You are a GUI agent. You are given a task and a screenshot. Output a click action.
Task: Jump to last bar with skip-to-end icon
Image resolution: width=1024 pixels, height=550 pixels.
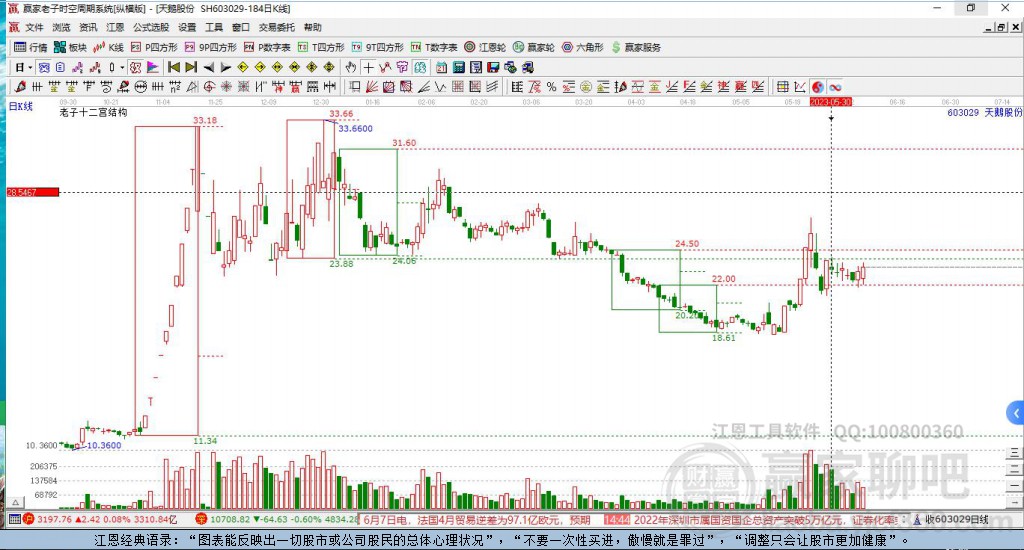pos(191,67)
